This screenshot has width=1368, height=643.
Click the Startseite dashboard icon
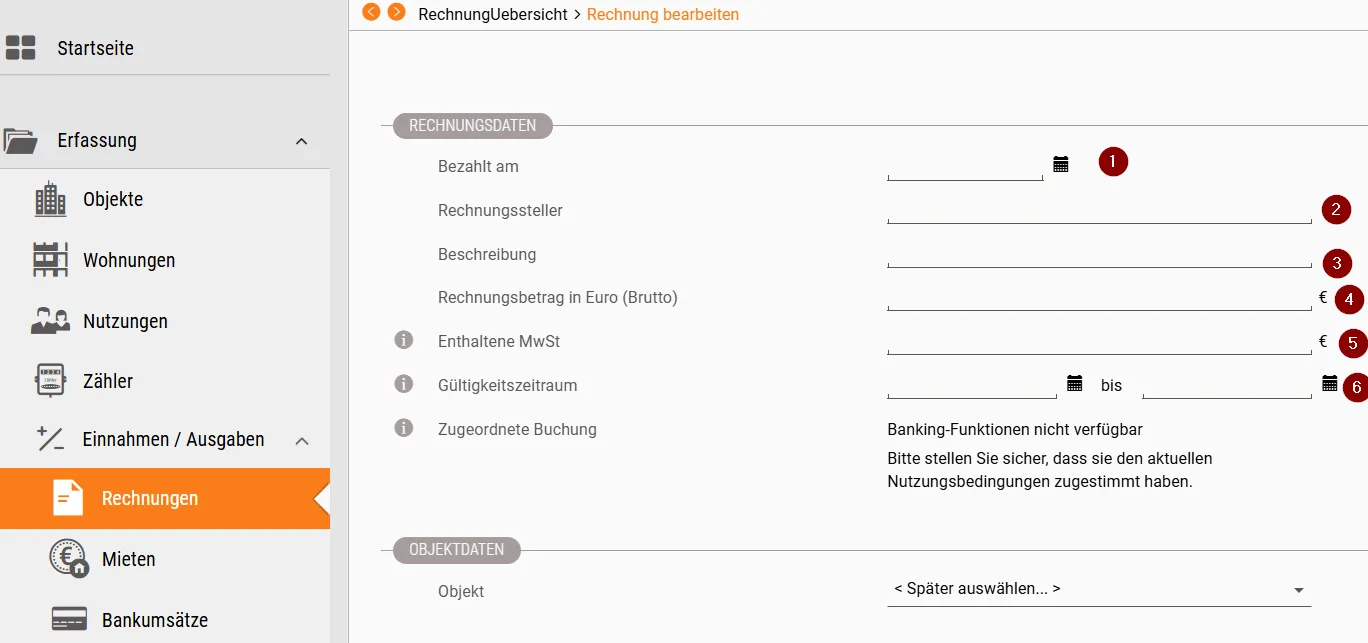click(21, 48)
